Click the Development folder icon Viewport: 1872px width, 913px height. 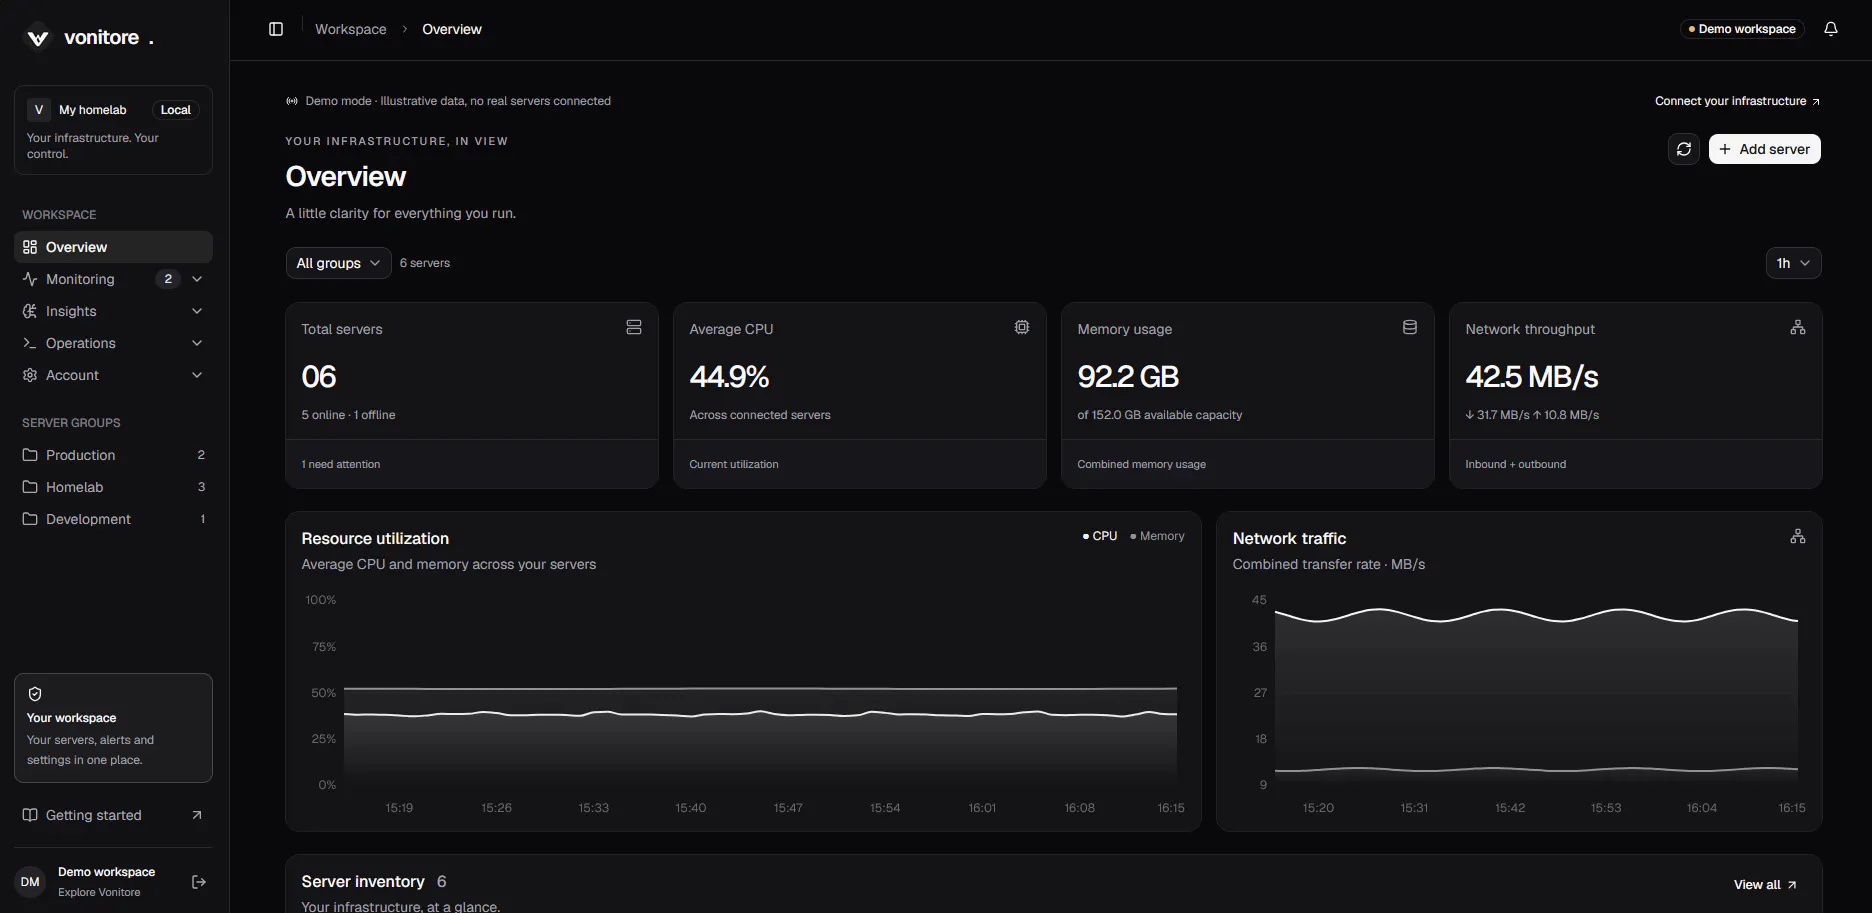(x=30, y=519)
